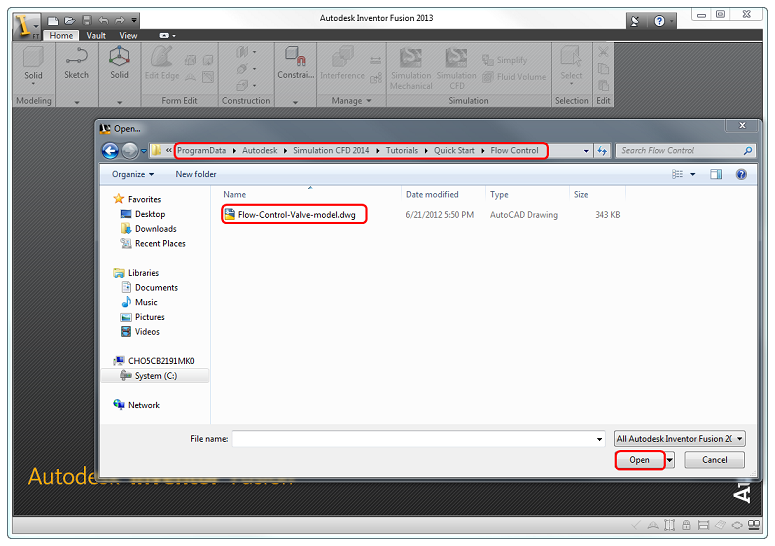Toggle the preview pane icon
The height and width of the screenshot is (546, 775).
click(716, 174)
